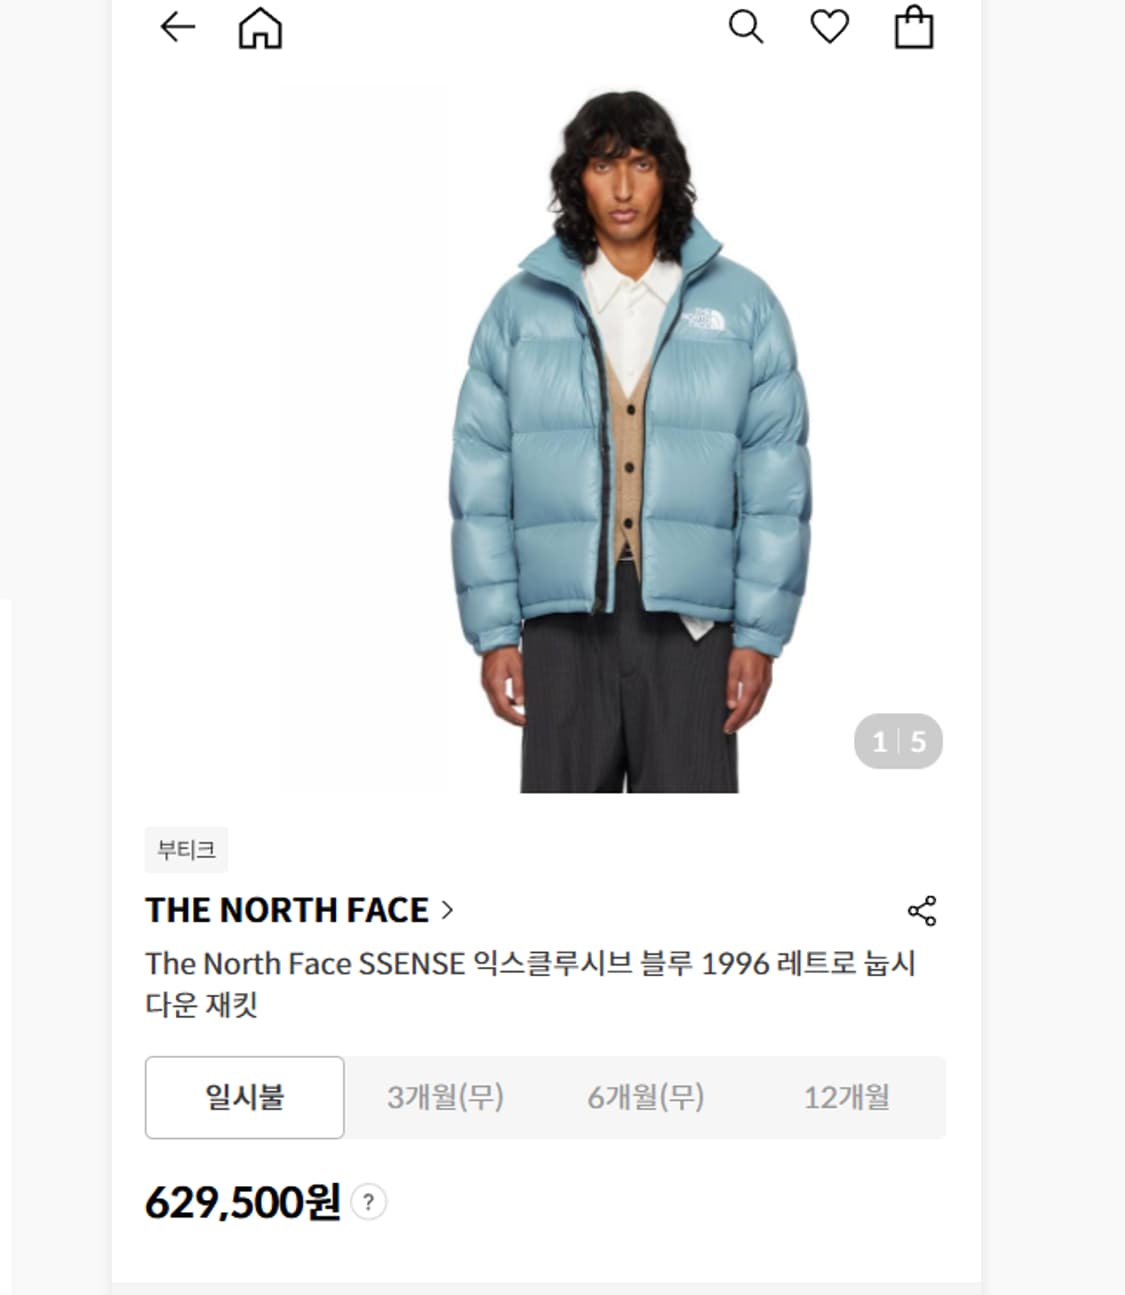
Task: Select the 일시불 payment option
Action: (x=245, y=1097)
